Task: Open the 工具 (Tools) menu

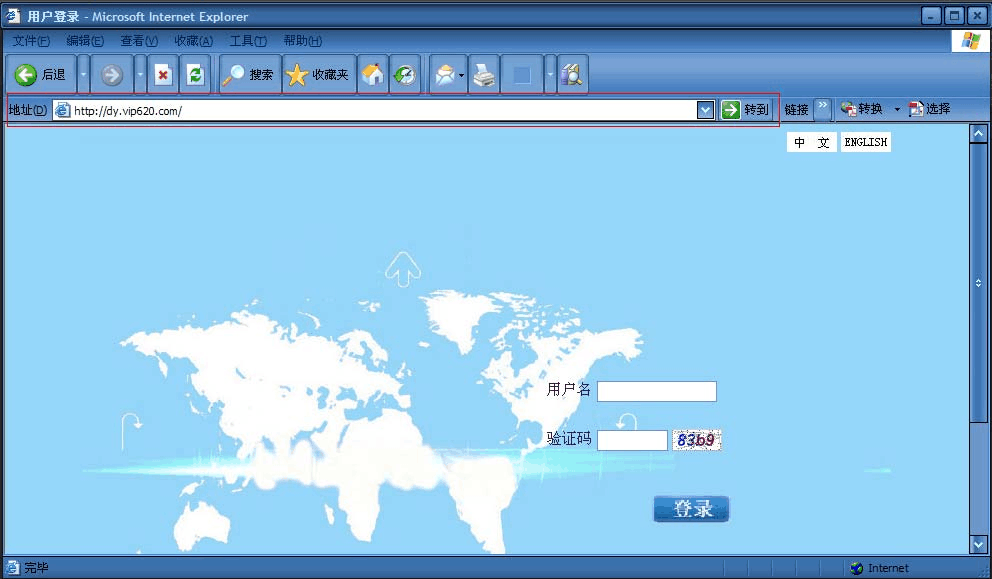Action: click(x=247, y=41)
